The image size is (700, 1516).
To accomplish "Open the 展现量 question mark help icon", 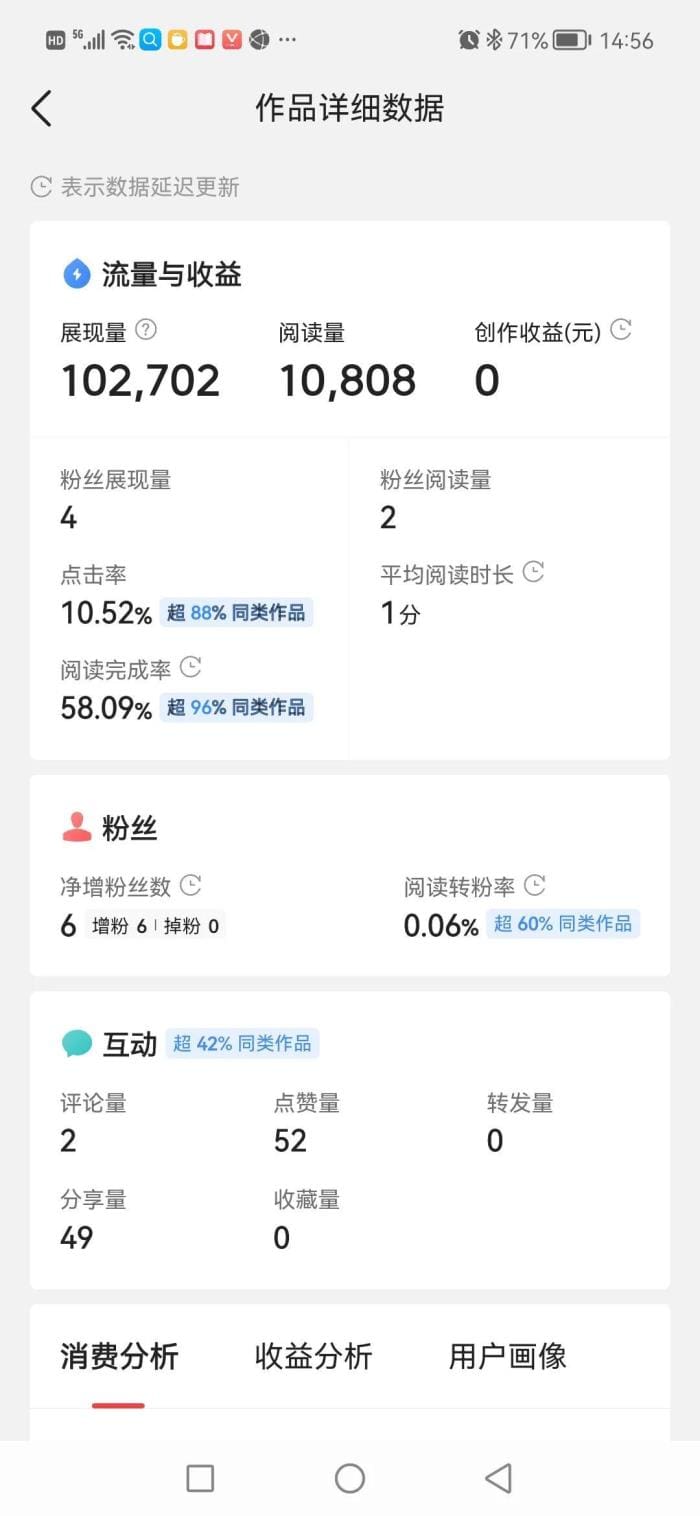I will coord(145,331).
